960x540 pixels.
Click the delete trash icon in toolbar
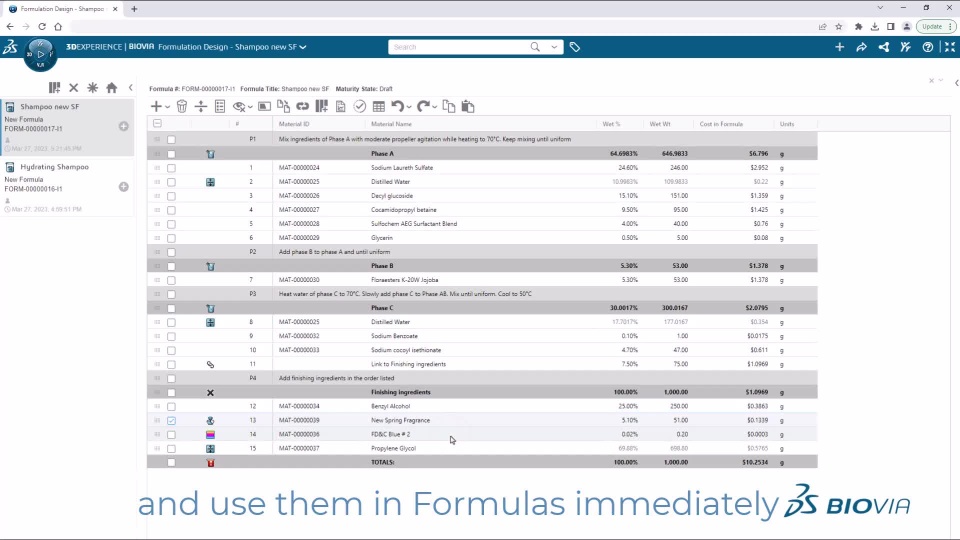(x=182, y=107)
